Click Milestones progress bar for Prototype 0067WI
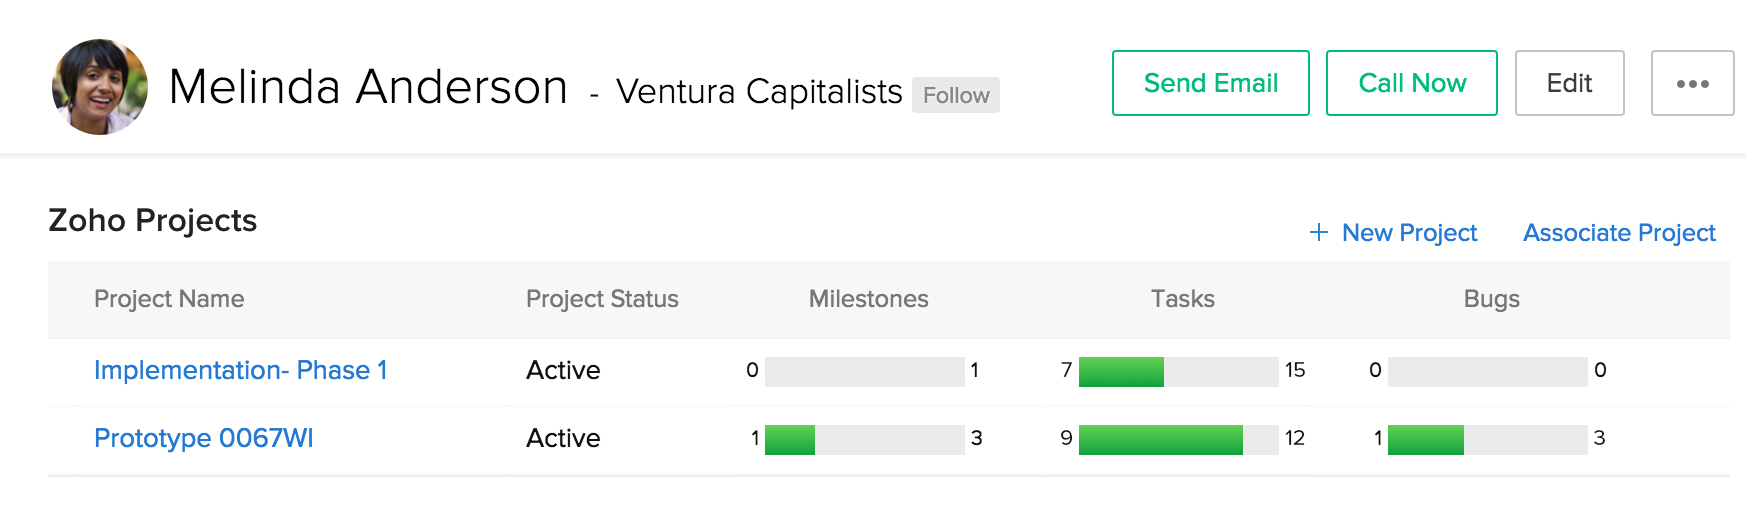This screenshot has width=1763, height=507. (864, 439)
